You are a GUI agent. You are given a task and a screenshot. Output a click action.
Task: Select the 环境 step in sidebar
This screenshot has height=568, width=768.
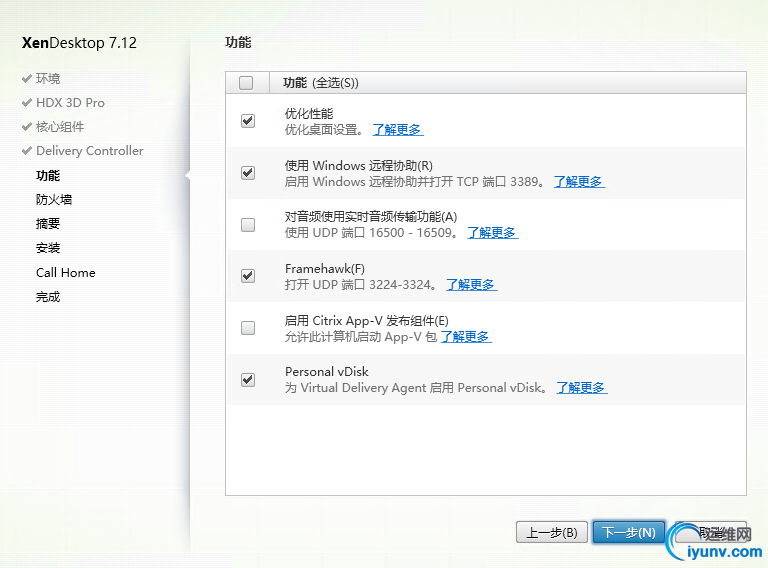(48, 78)
